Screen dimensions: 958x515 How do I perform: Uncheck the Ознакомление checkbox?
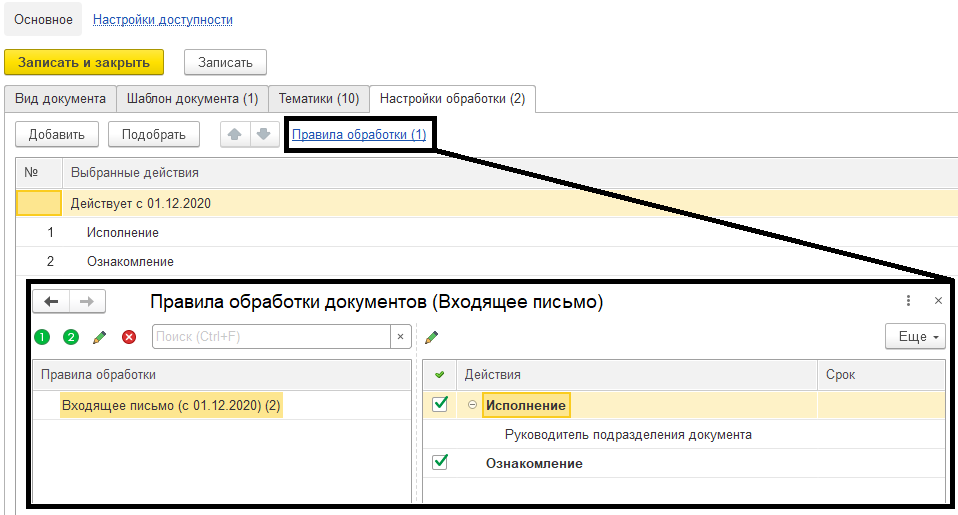point(440,462)
